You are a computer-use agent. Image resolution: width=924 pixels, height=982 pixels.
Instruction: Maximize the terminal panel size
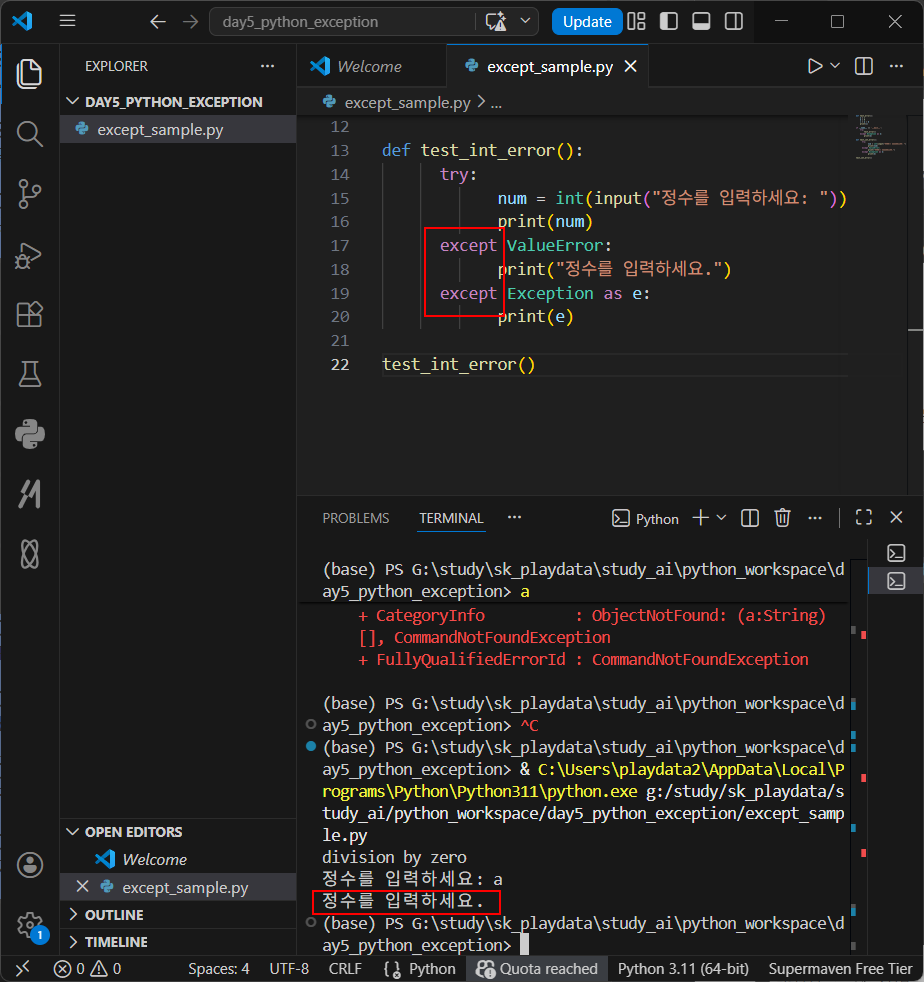pos(864,517)
